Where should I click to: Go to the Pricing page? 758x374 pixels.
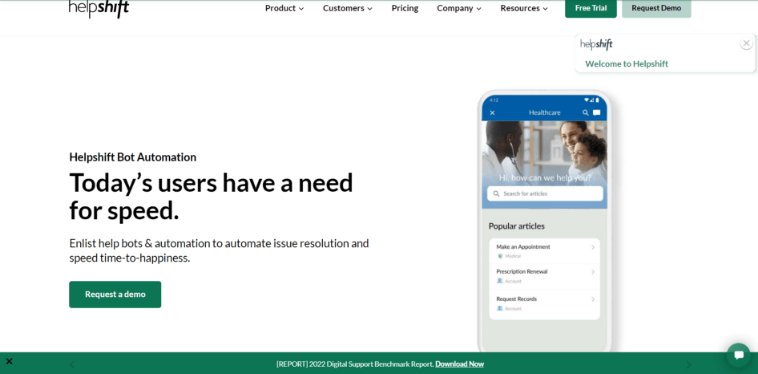pos(405,8)
